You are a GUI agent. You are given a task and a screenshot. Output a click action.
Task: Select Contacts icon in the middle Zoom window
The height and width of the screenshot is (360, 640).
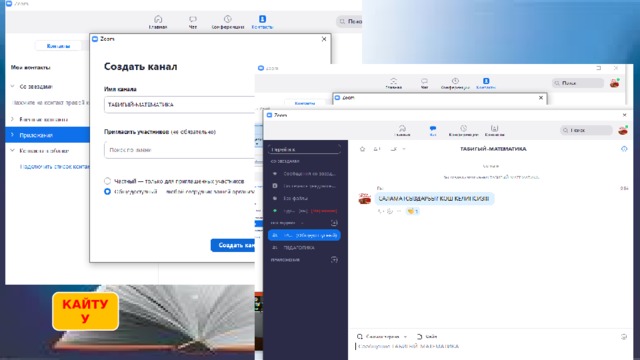[x=486, y=83]
